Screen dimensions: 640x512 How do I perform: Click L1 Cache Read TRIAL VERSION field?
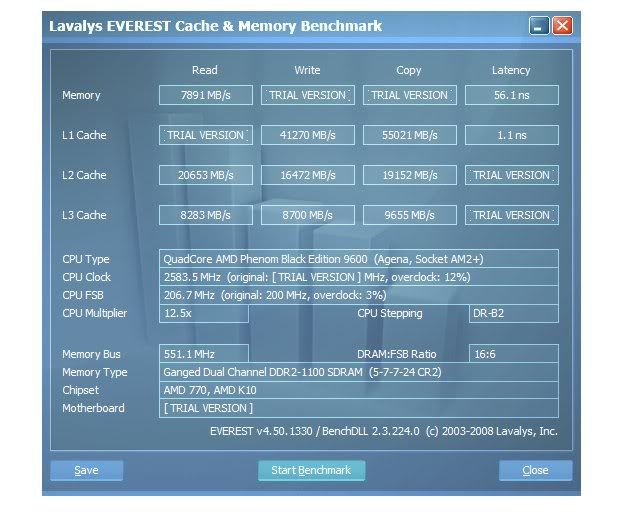pyautogui.click(x=206, y=135)
